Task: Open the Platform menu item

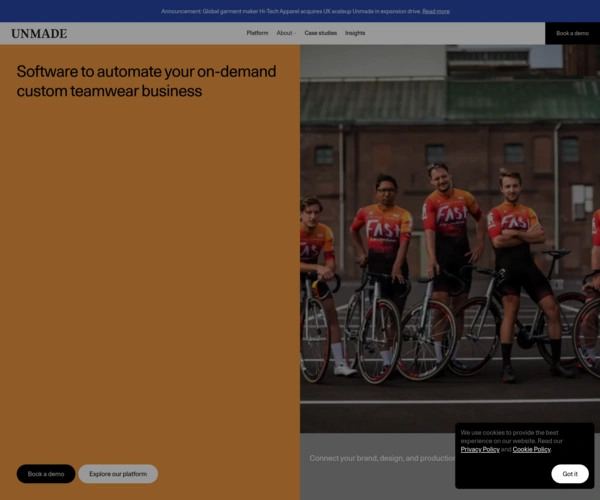Action: tap(257, 33)
